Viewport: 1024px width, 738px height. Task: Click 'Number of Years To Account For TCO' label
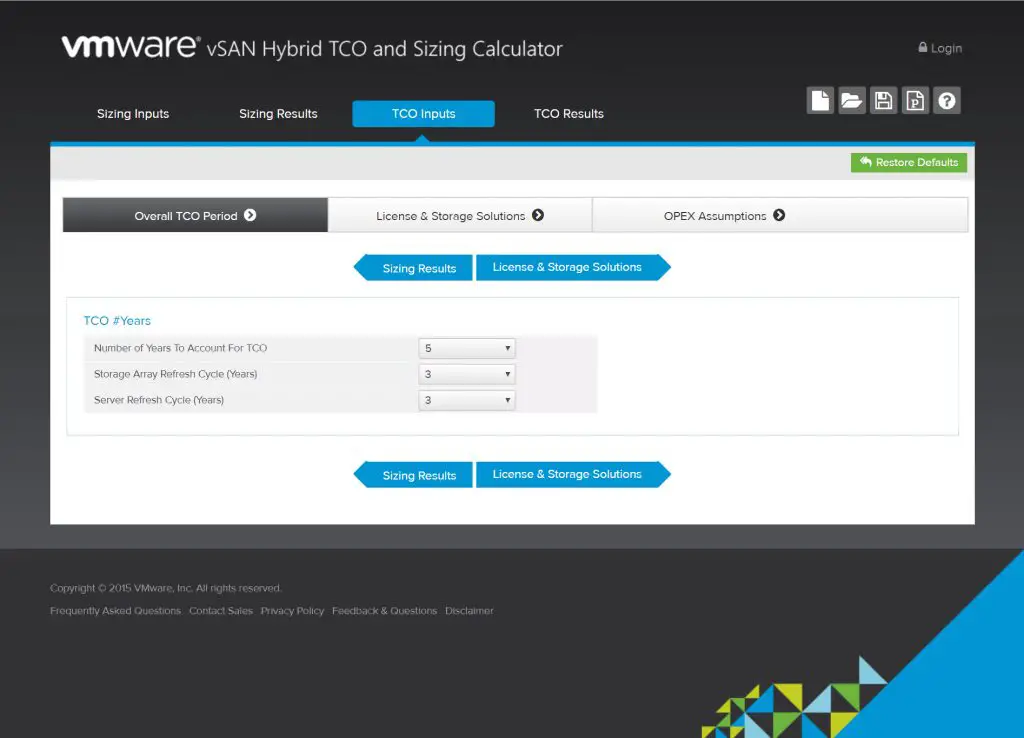tap(180, 348)
